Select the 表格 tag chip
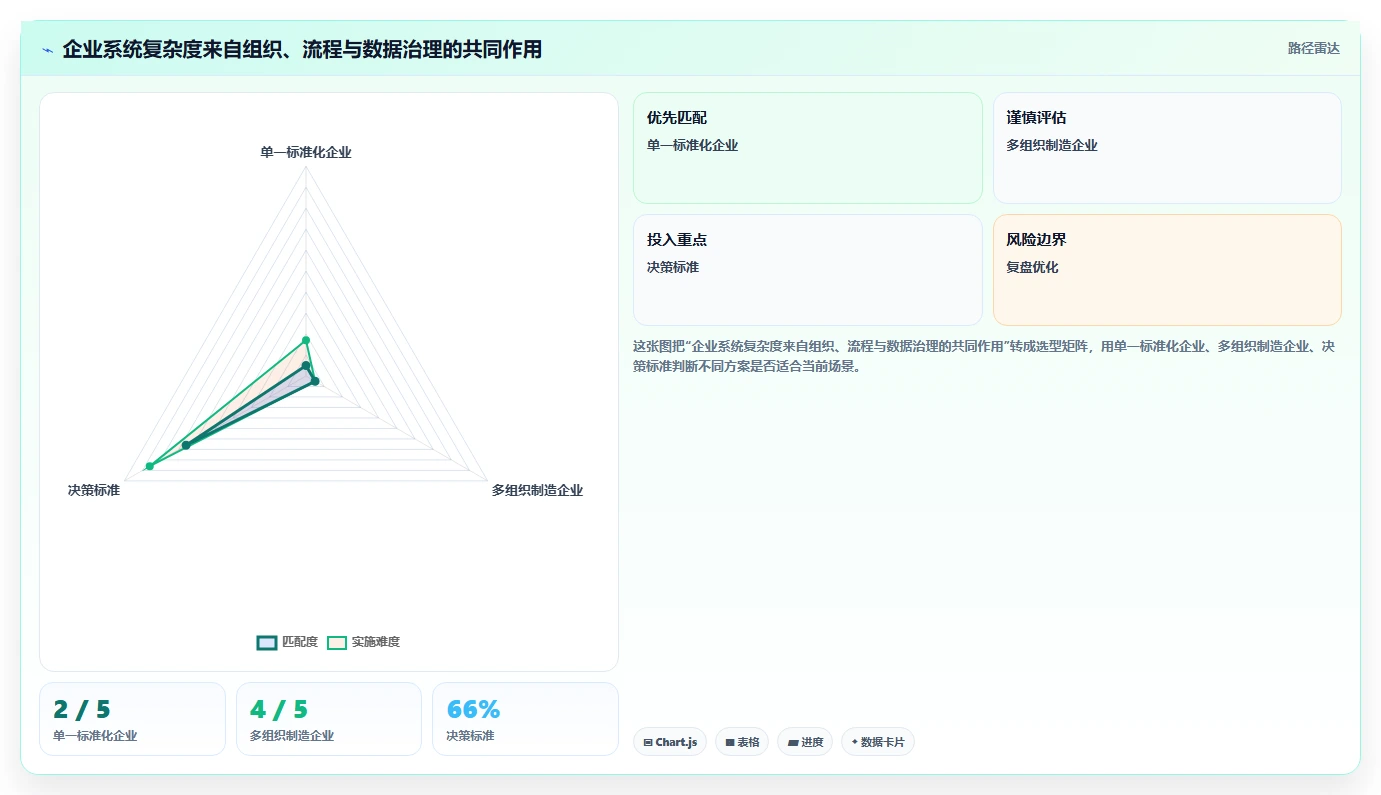This screenshot has width=1381, height=795. point(742,742)
